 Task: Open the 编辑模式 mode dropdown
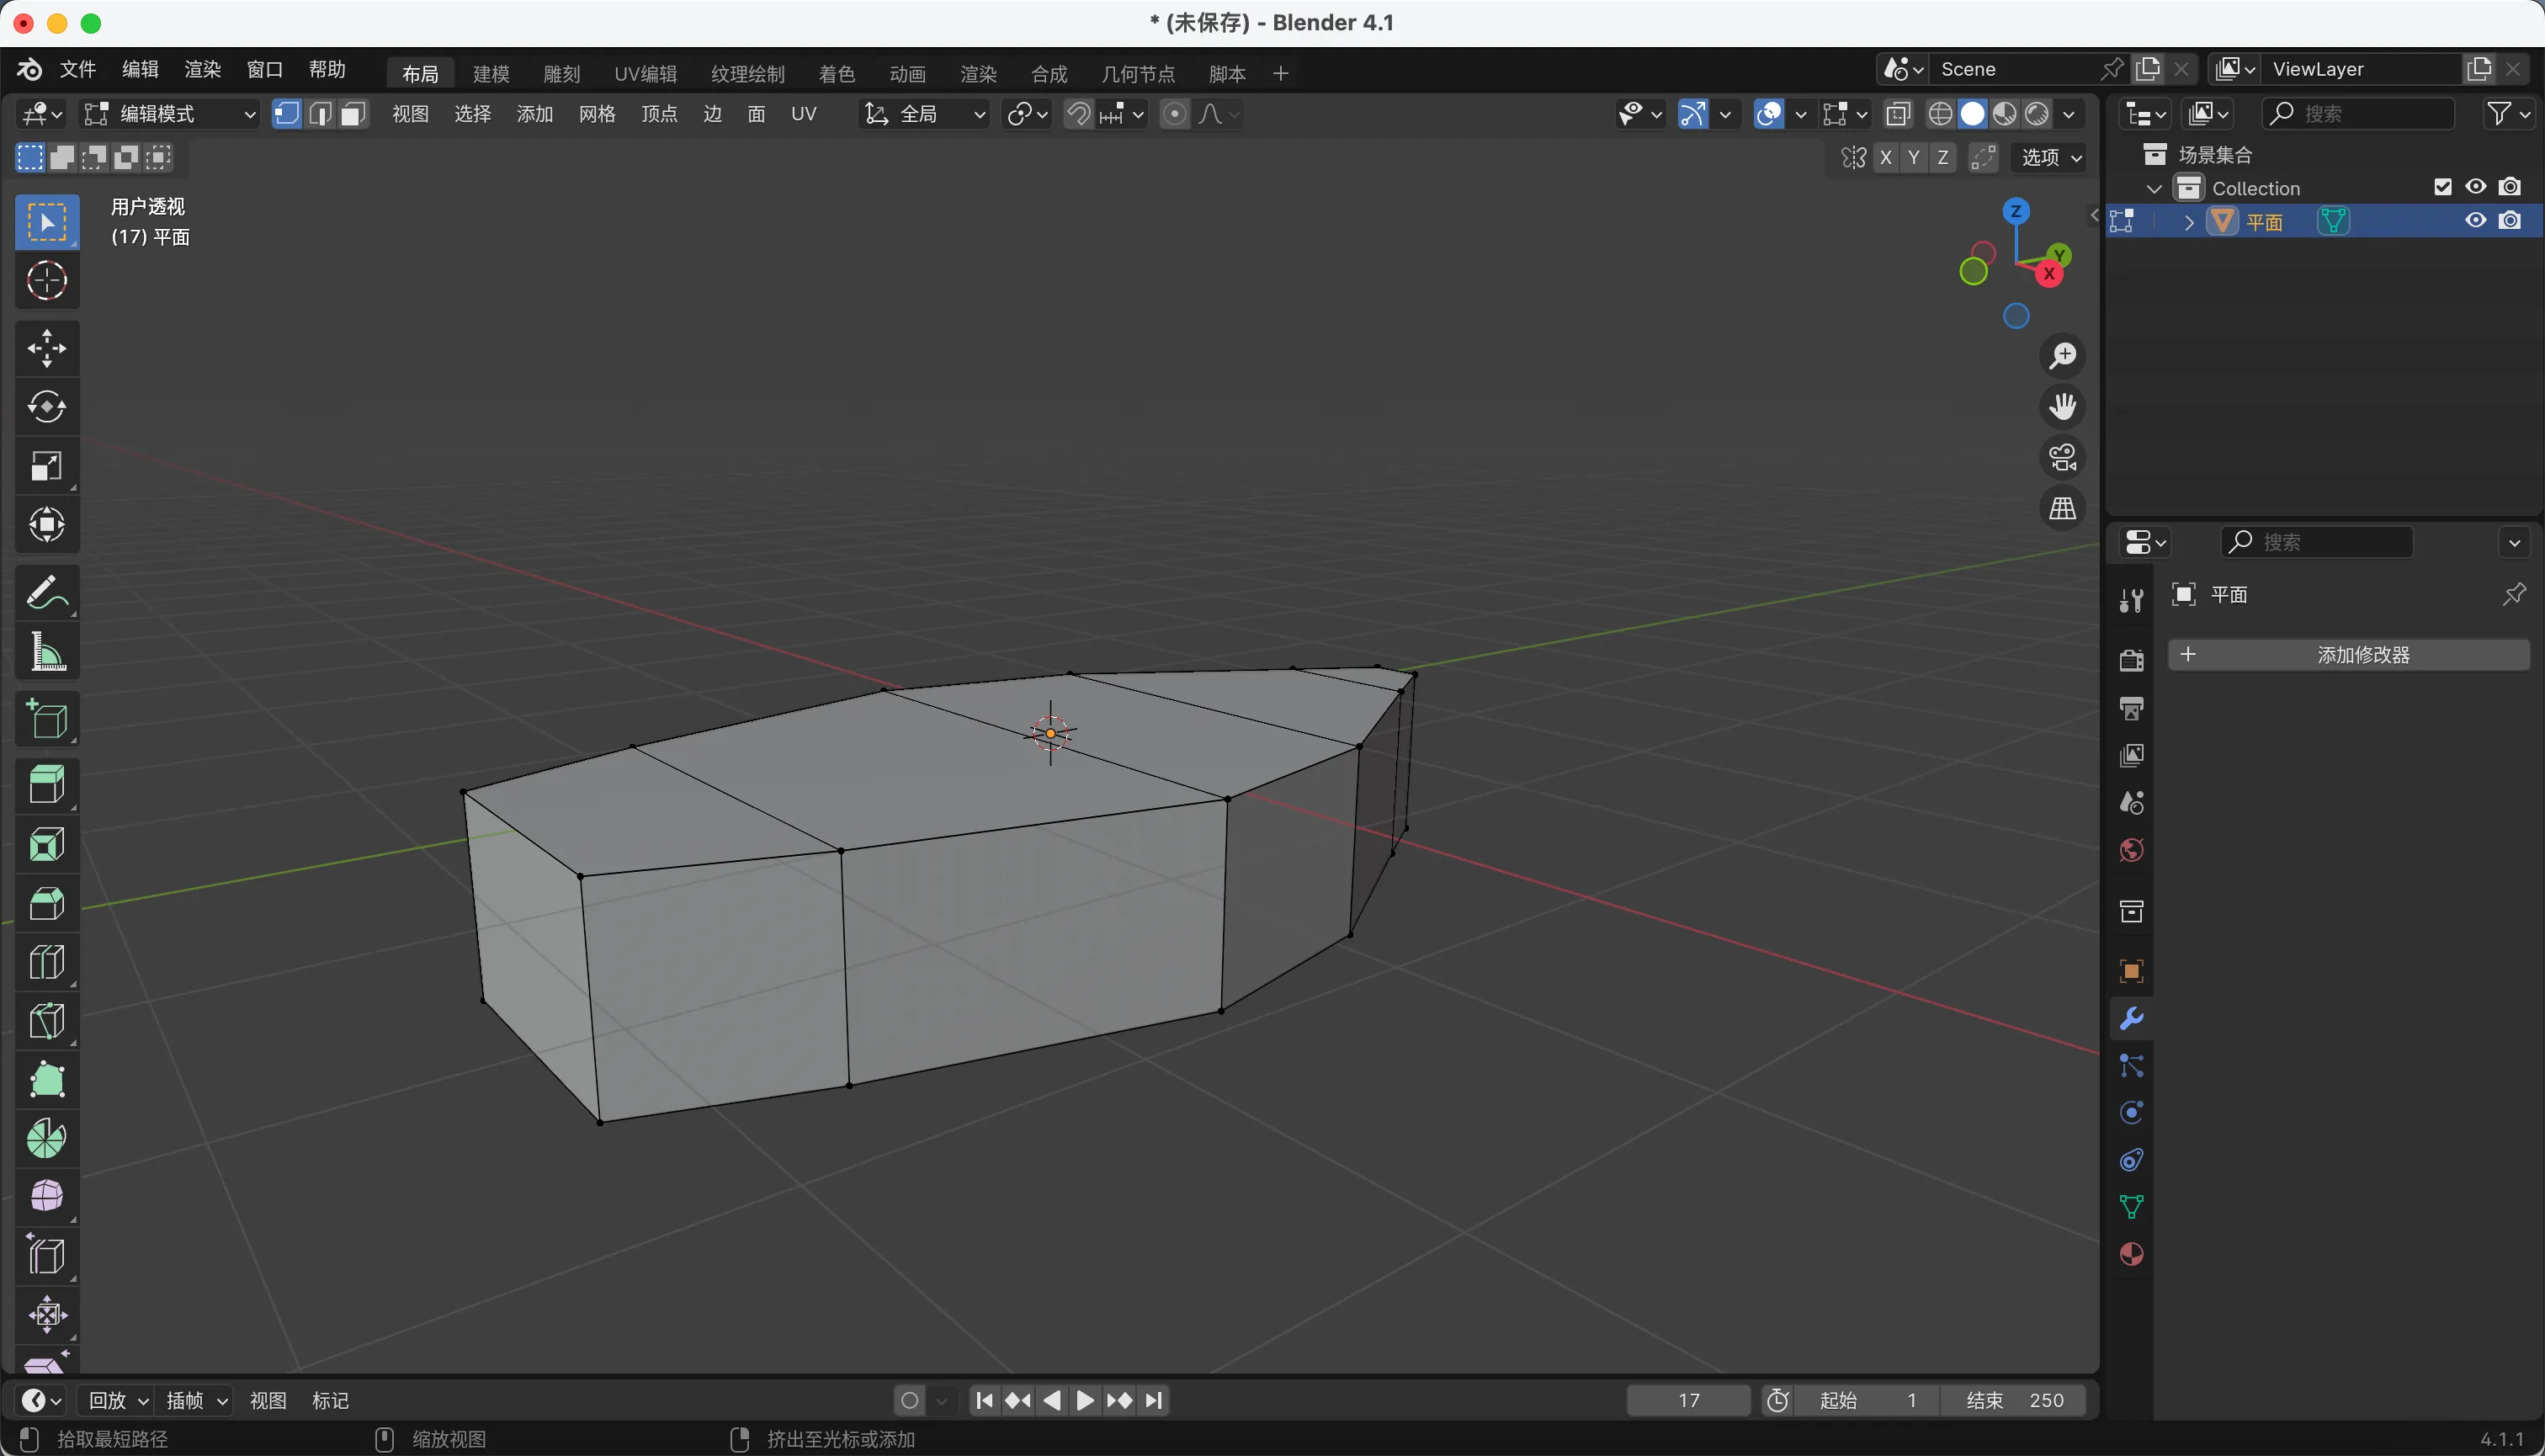pyautogui.click(x=170, y=114)
